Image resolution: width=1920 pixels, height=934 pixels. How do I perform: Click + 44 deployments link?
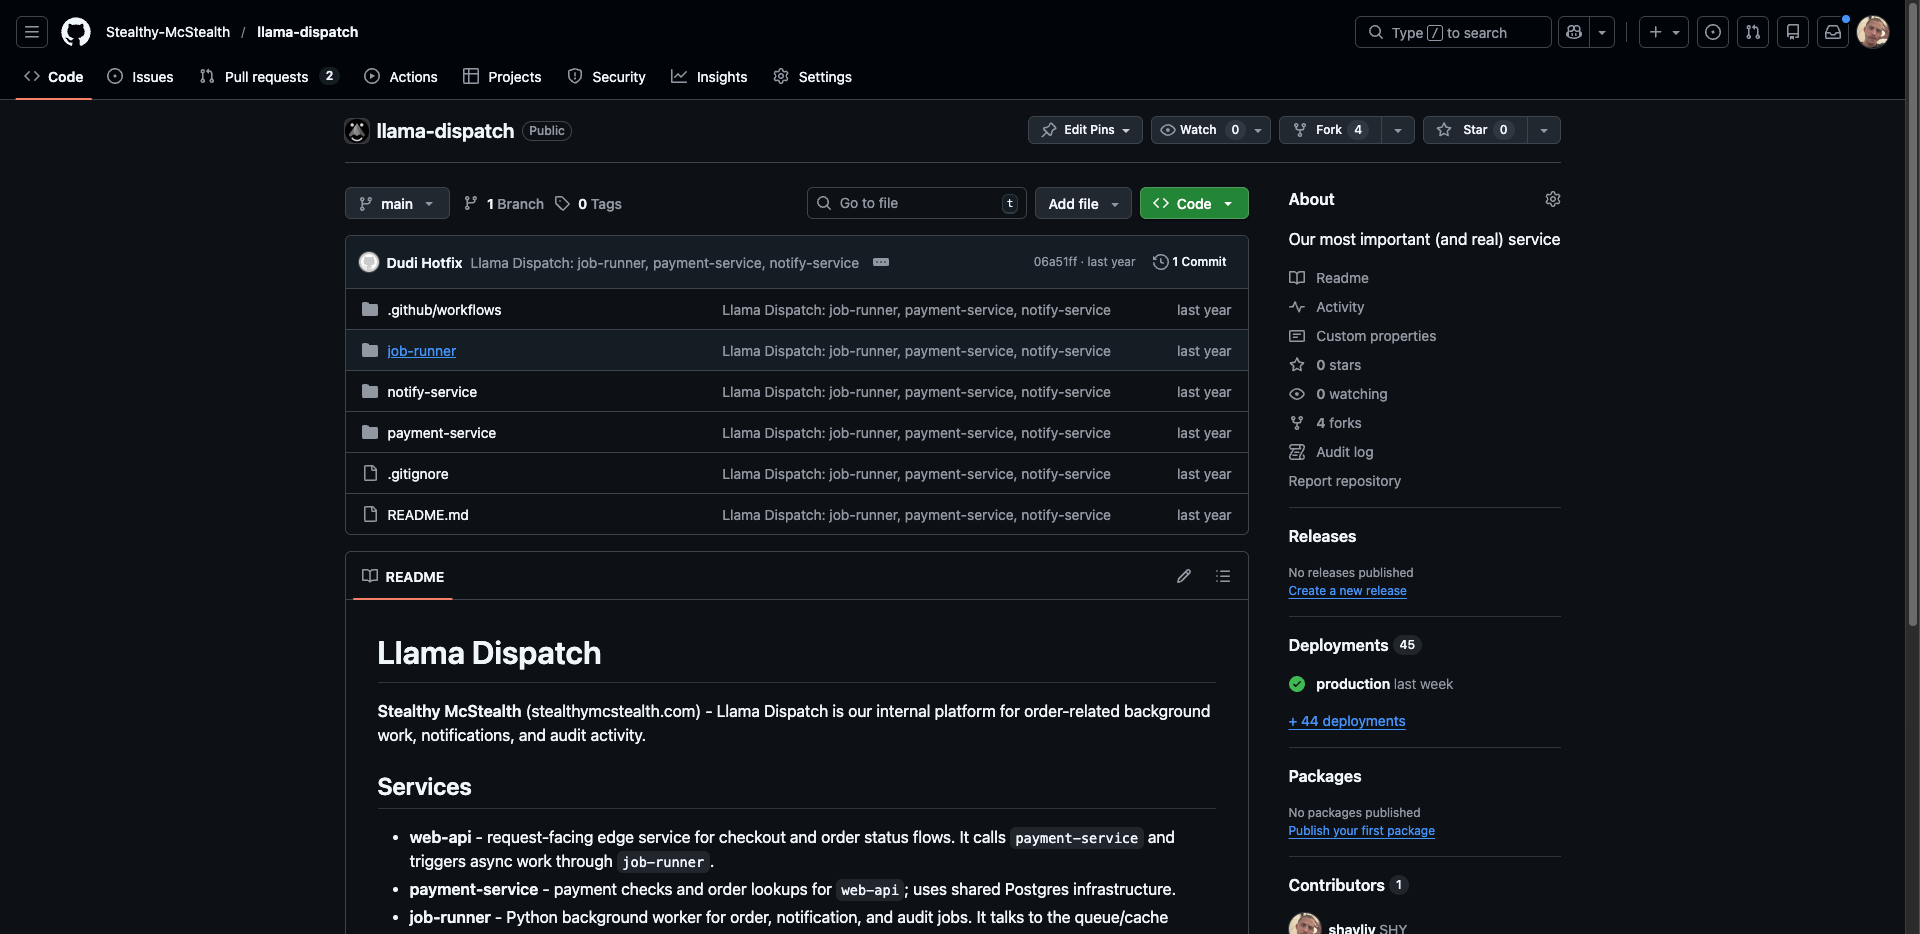coord(1347,721)
